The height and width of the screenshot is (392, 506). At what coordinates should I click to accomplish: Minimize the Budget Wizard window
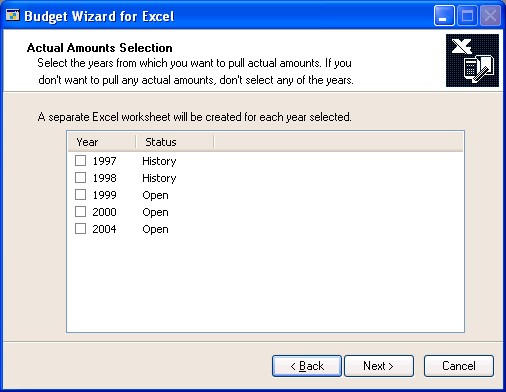(444, 16)
